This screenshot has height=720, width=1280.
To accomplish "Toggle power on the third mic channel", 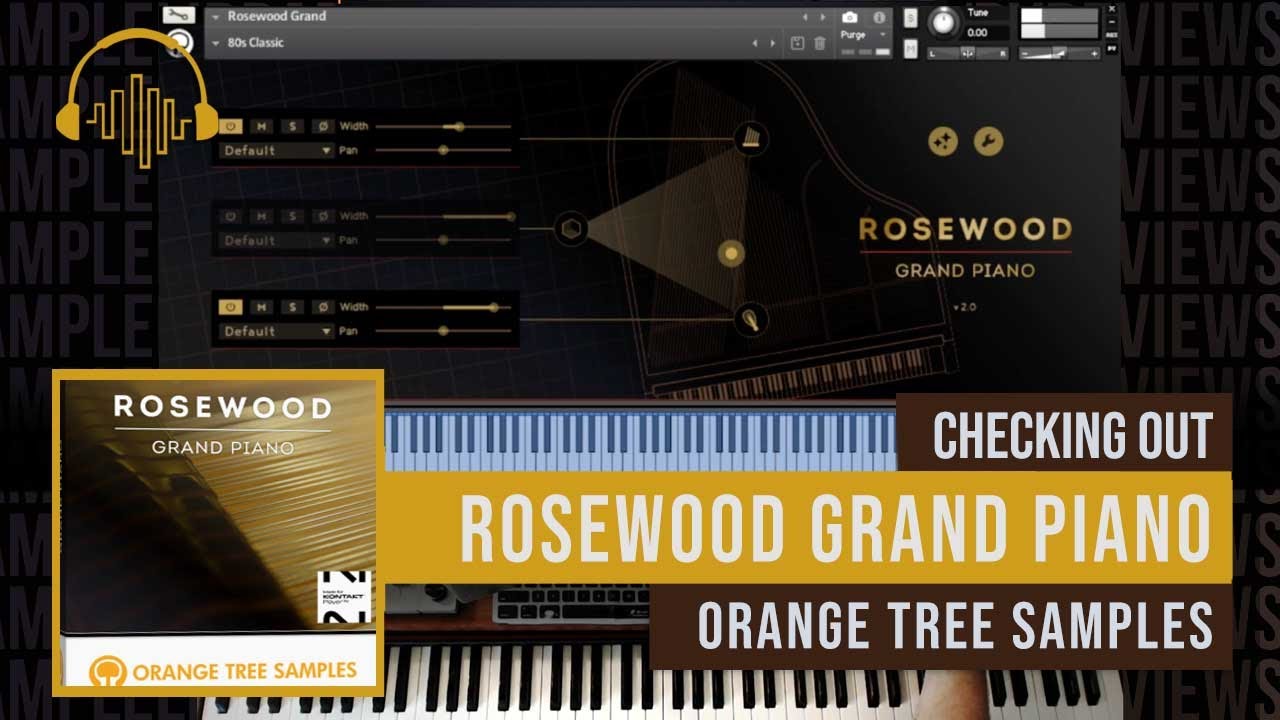I will pos(231,307).
